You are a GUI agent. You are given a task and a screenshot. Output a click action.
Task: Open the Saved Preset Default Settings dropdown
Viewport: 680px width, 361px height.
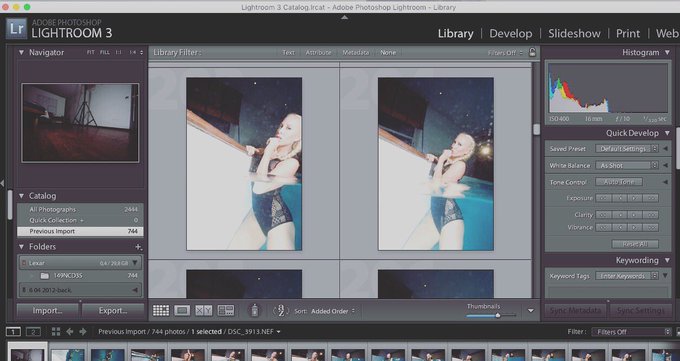627,149
